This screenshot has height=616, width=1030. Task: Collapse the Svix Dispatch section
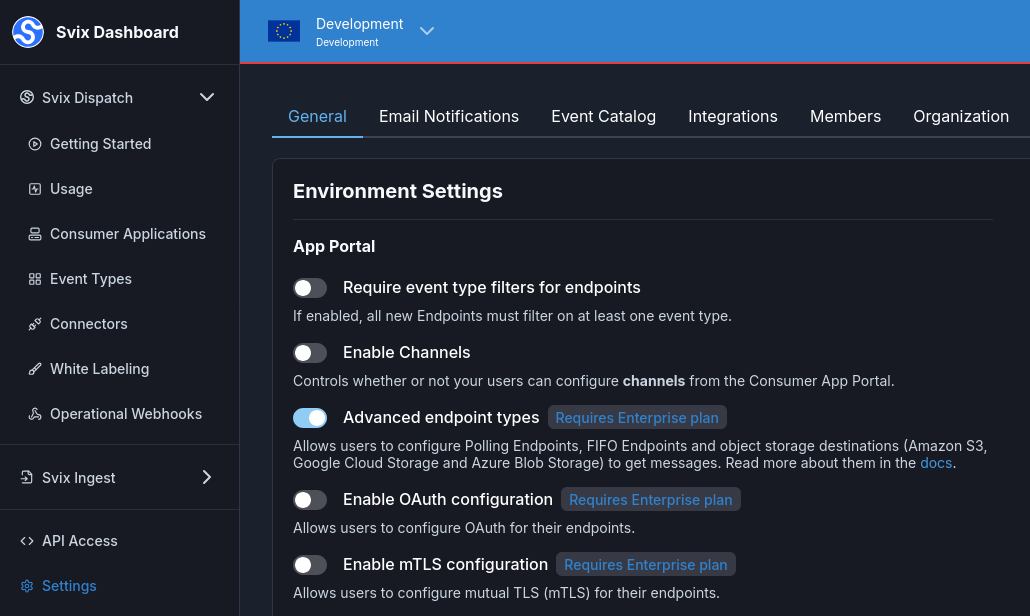[x=206, y=97]
